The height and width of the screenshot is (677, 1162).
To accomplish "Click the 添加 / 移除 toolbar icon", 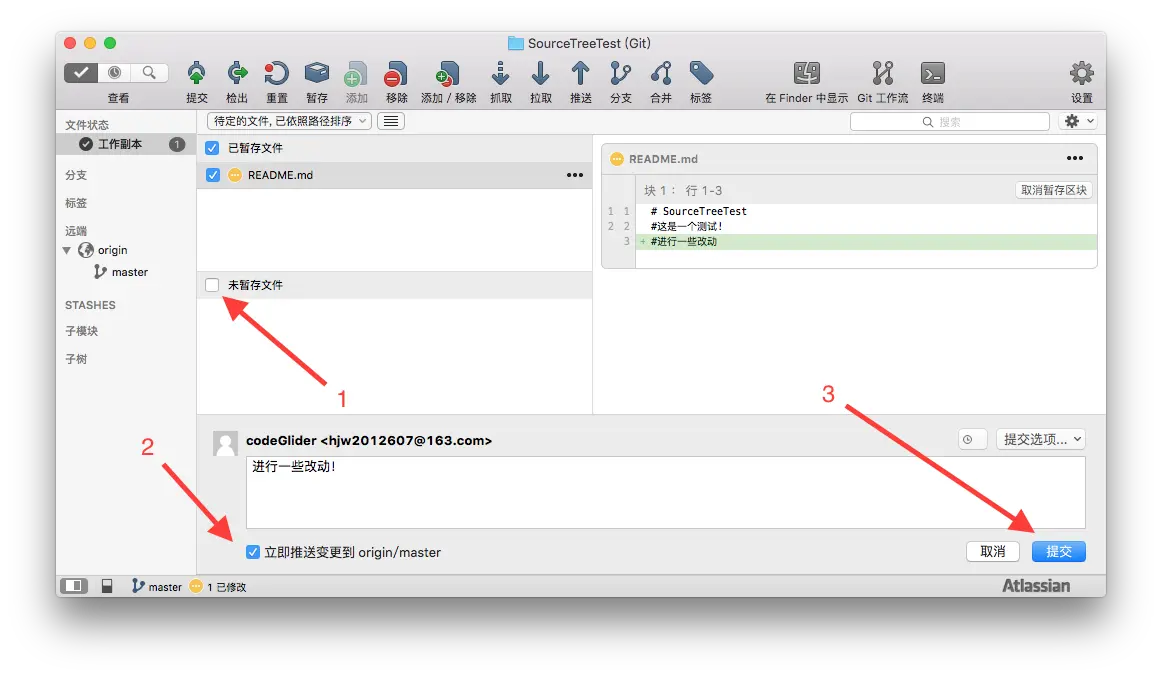I will click(x=448, y=73).
